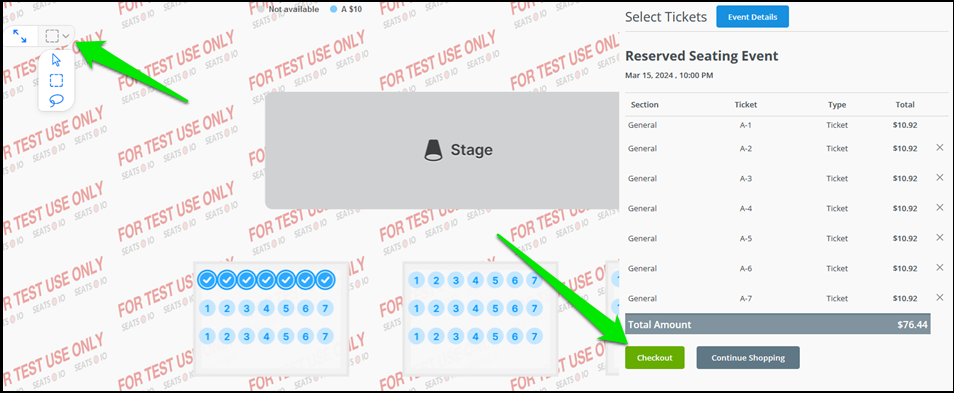Click the 'Reserved Seating Event' title
Screen dimensions: 954x393
702,56
